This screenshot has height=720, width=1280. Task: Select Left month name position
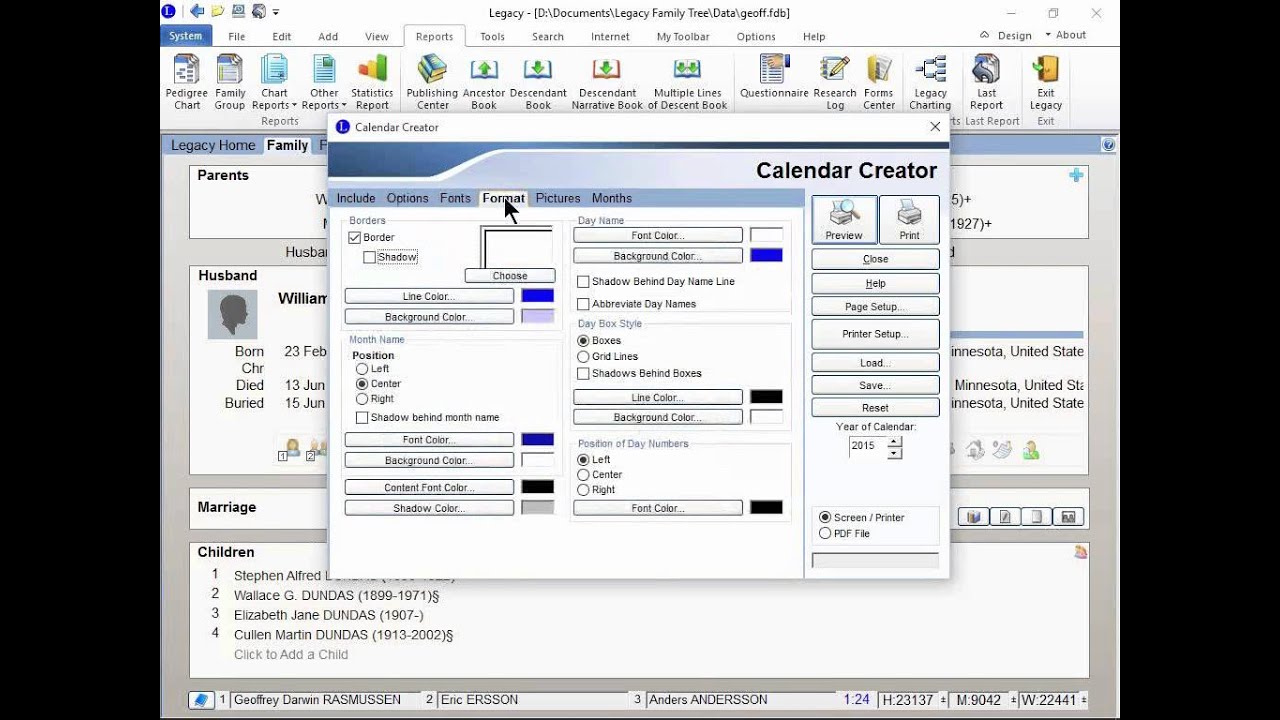tap(362, 369)
